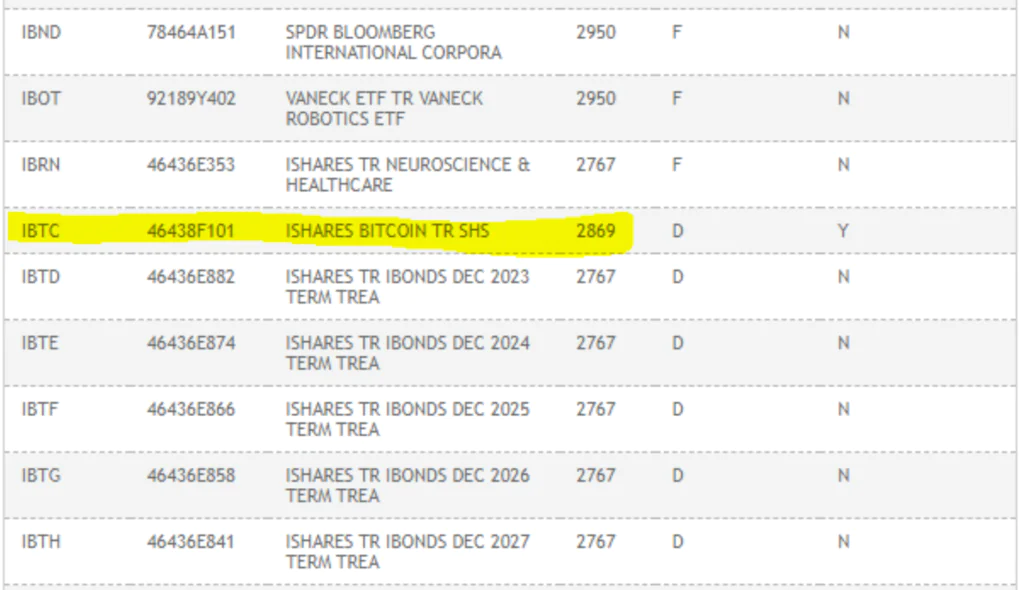Select the IBTF ticker symbol
This screenshot has width=1024, height=590.
click(x=40, y=410)
